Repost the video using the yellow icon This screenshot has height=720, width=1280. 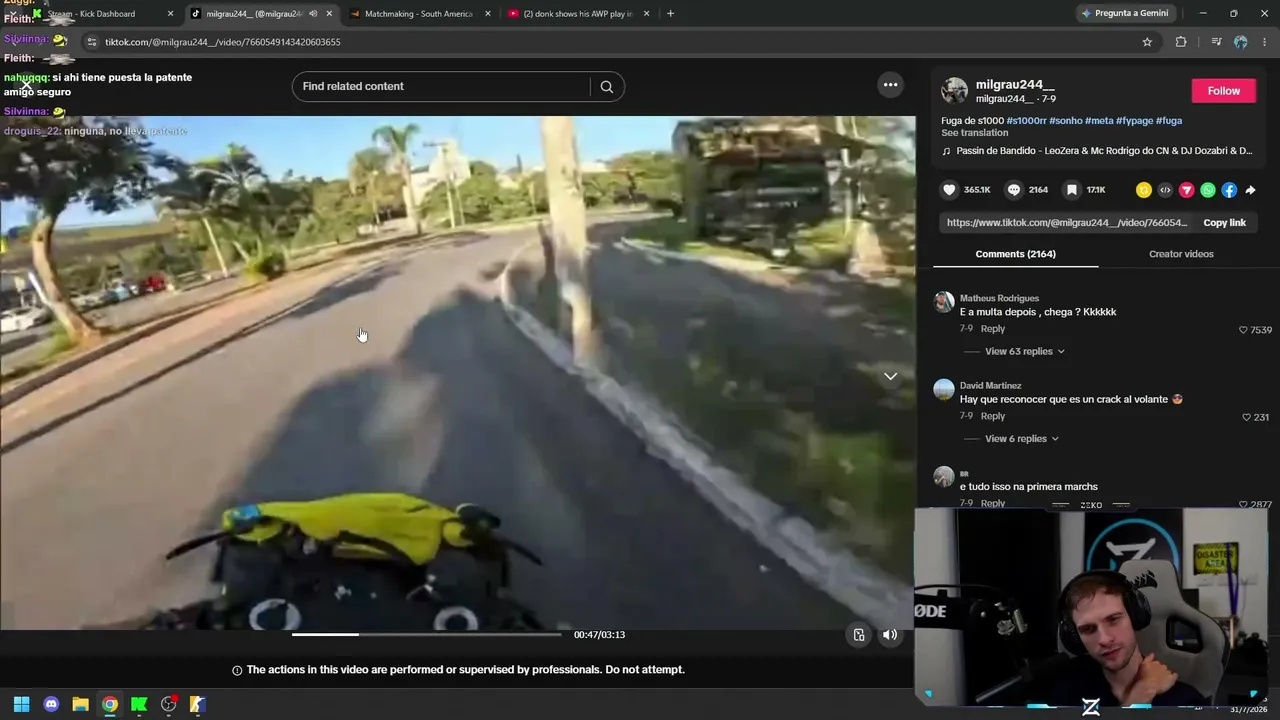(x=1144, y=190)
